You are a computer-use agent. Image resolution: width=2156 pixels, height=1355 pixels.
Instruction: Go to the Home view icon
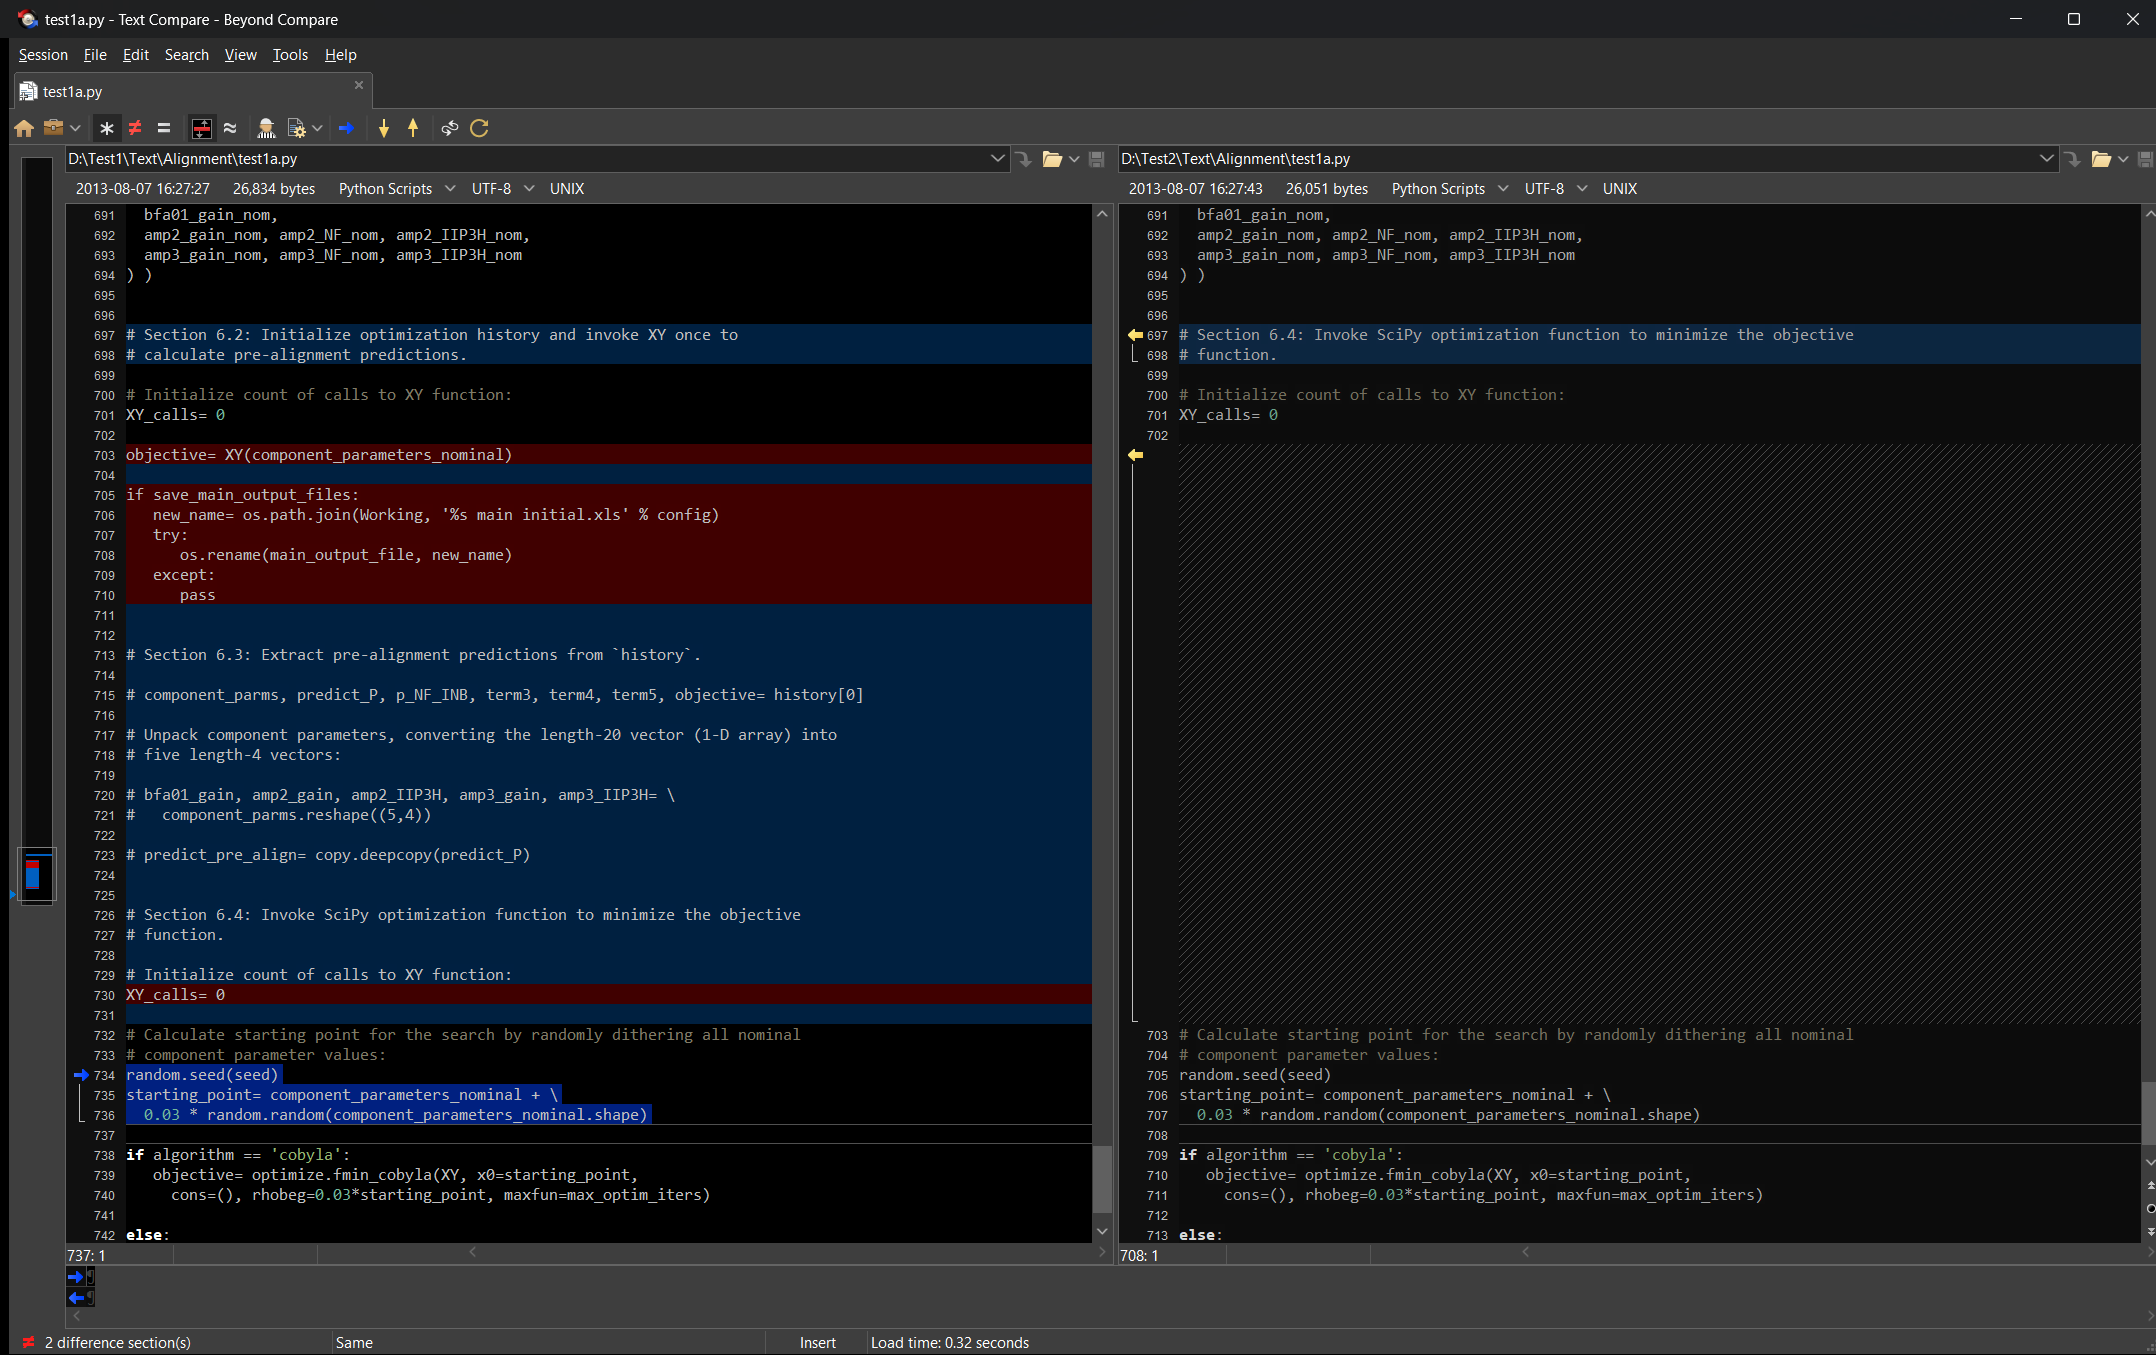[24, 128]
